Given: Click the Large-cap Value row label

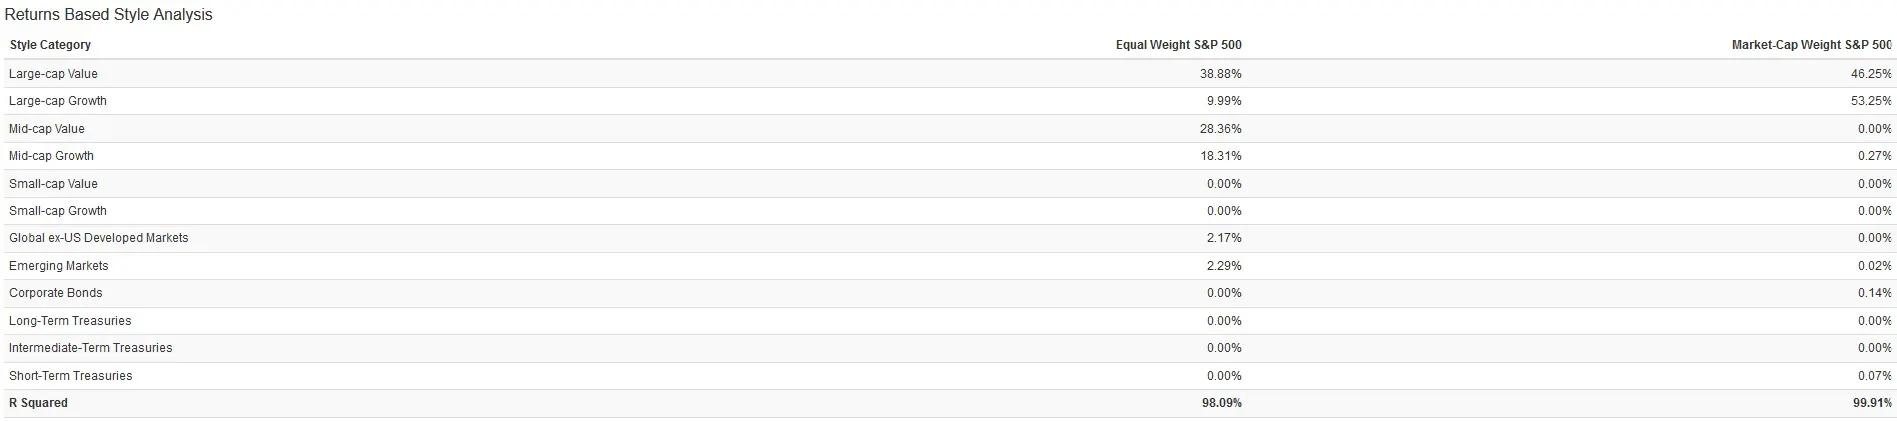Looking at the screenshot, I should [x=53, y=74].
